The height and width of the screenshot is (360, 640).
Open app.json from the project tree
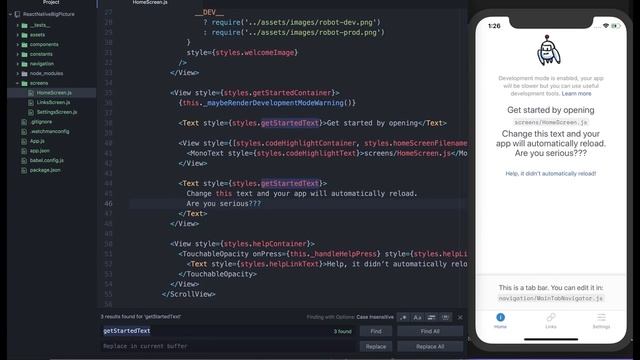pos(39,151)
